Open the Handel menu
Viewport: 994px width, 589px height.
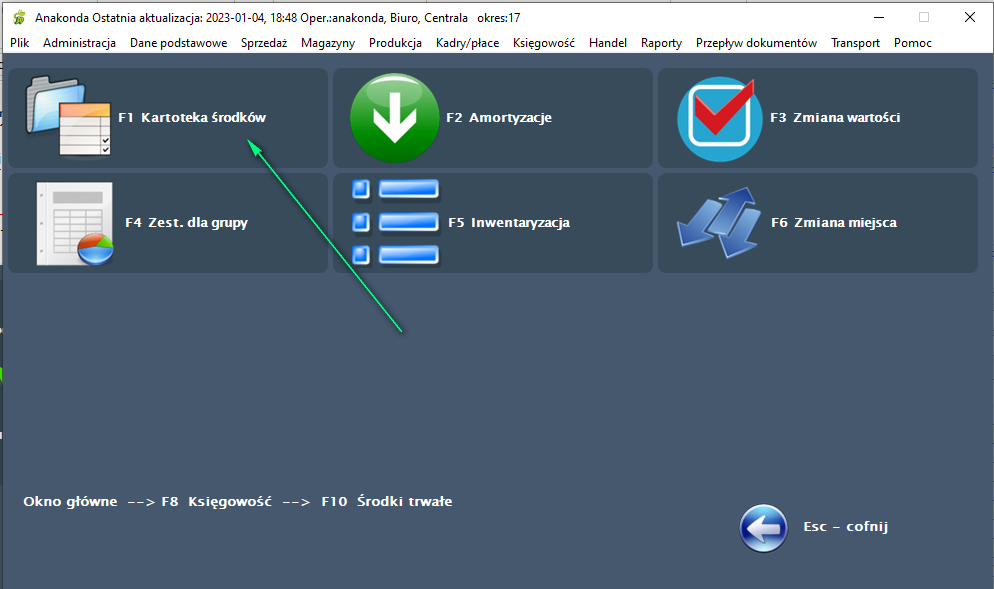(608, 42)
